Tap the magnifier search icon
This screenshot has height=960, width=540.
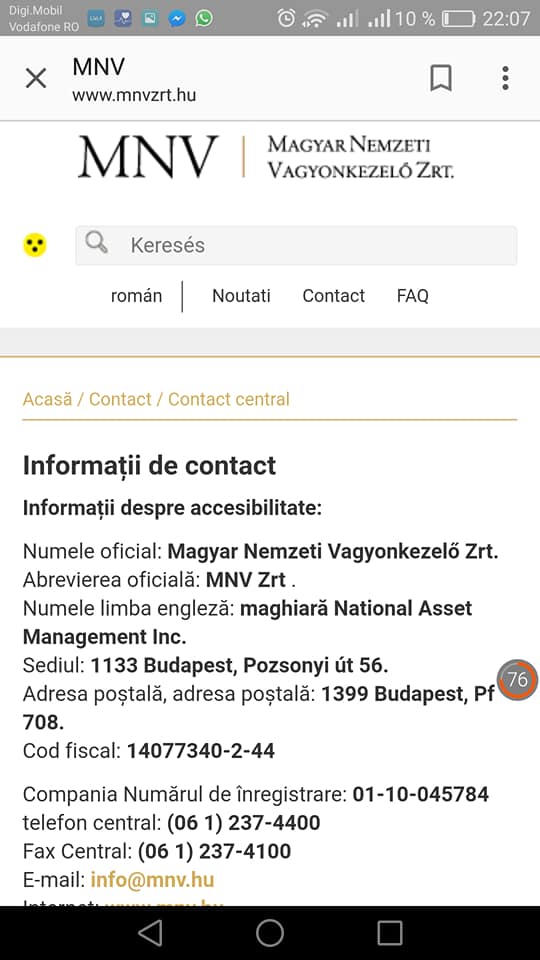point(97,242)
